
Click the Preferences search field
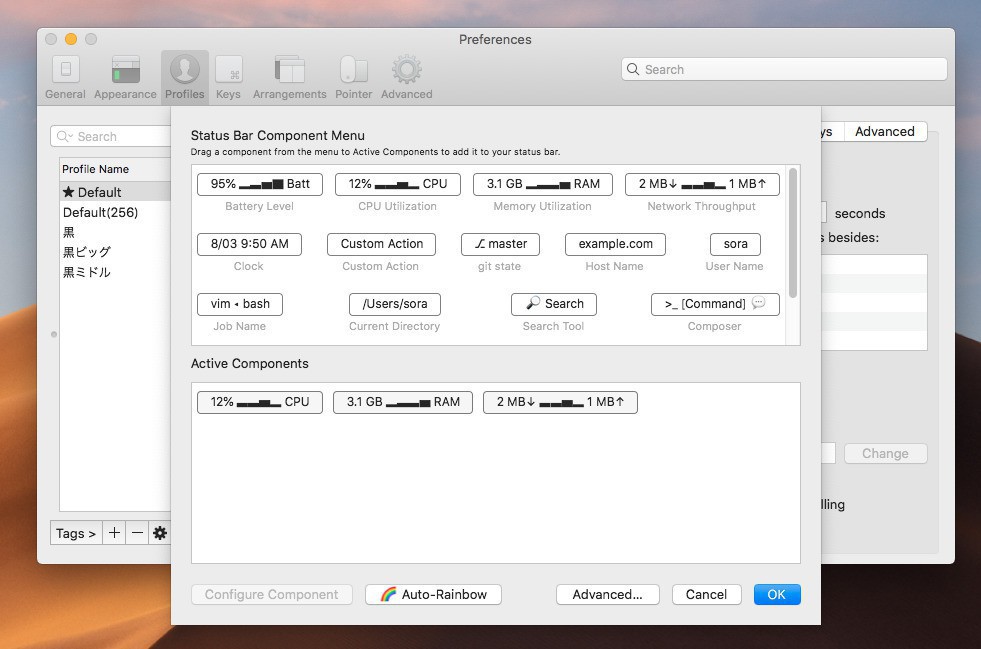tap(783, 69)
